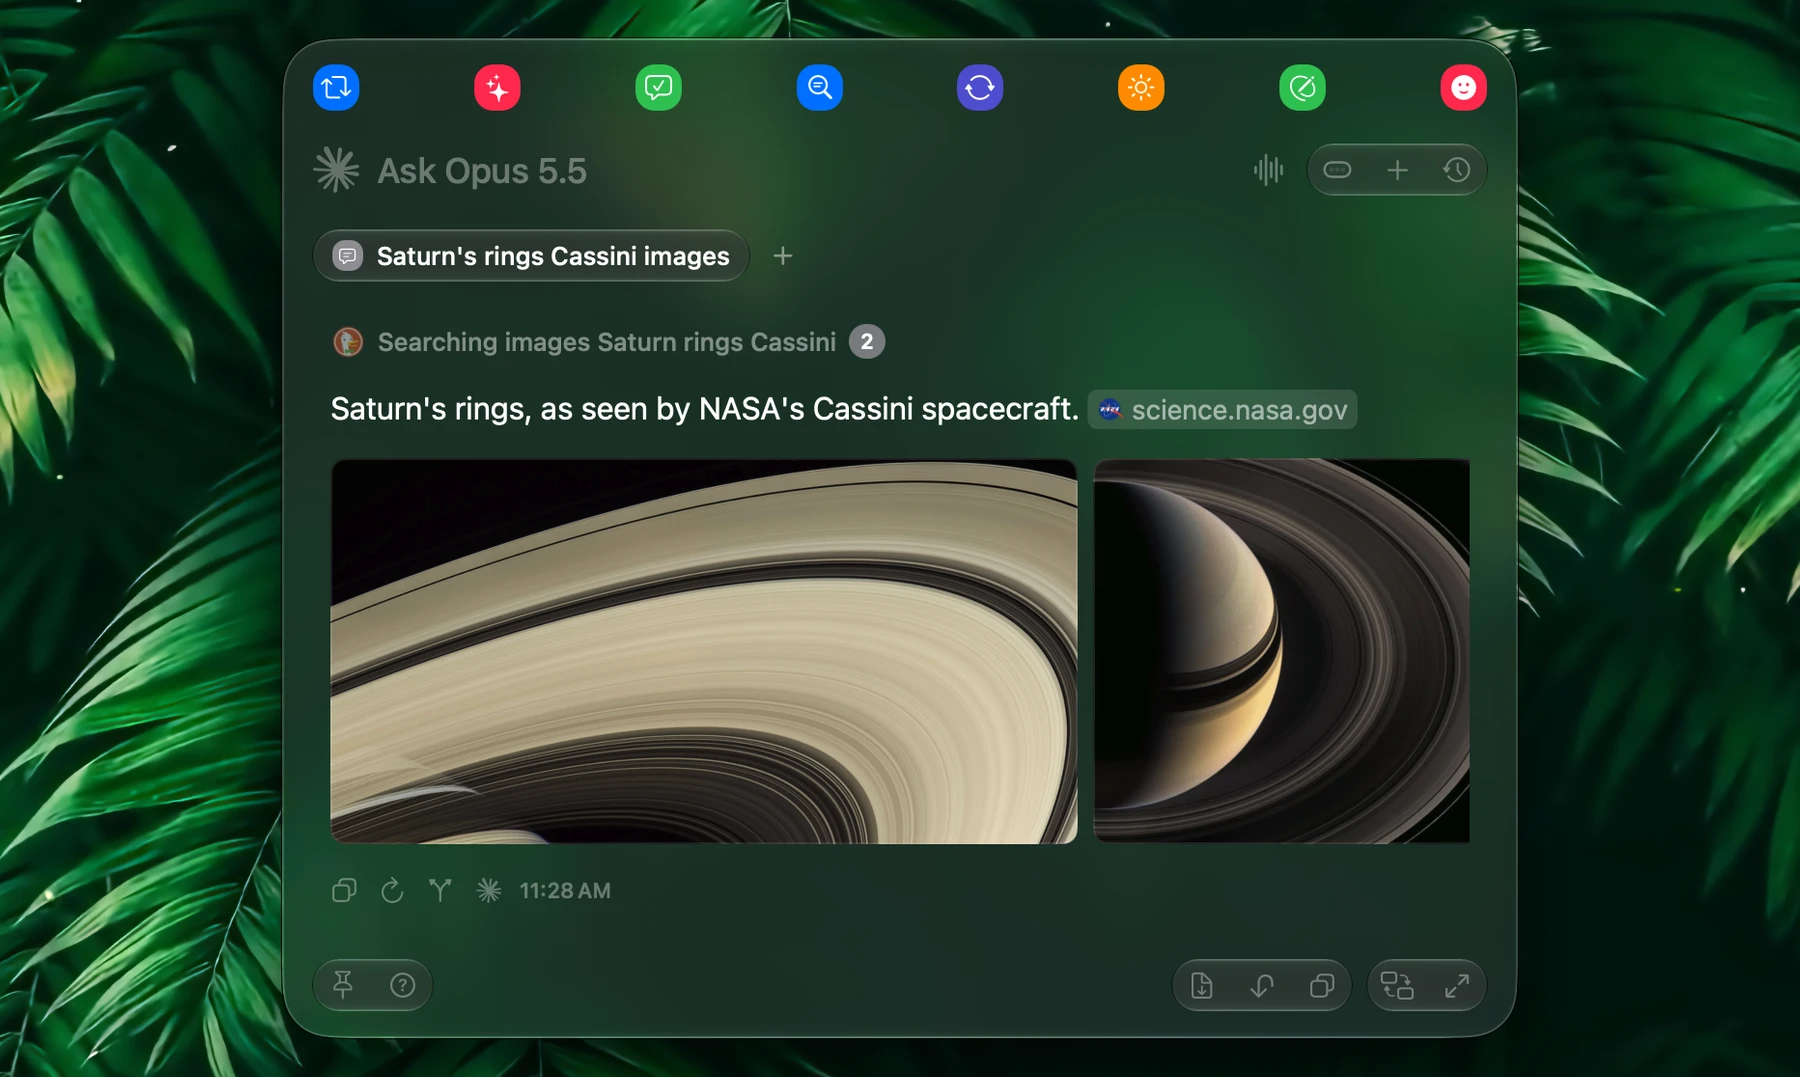Copy the response with the copy icon
This screenshot has width=1800, height=1077.
point(344,890)
